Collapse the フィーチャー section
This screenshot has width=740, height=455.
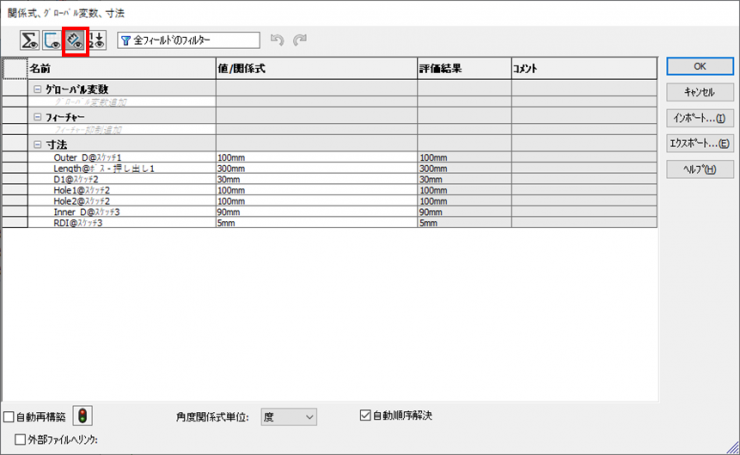pos(38,117)
